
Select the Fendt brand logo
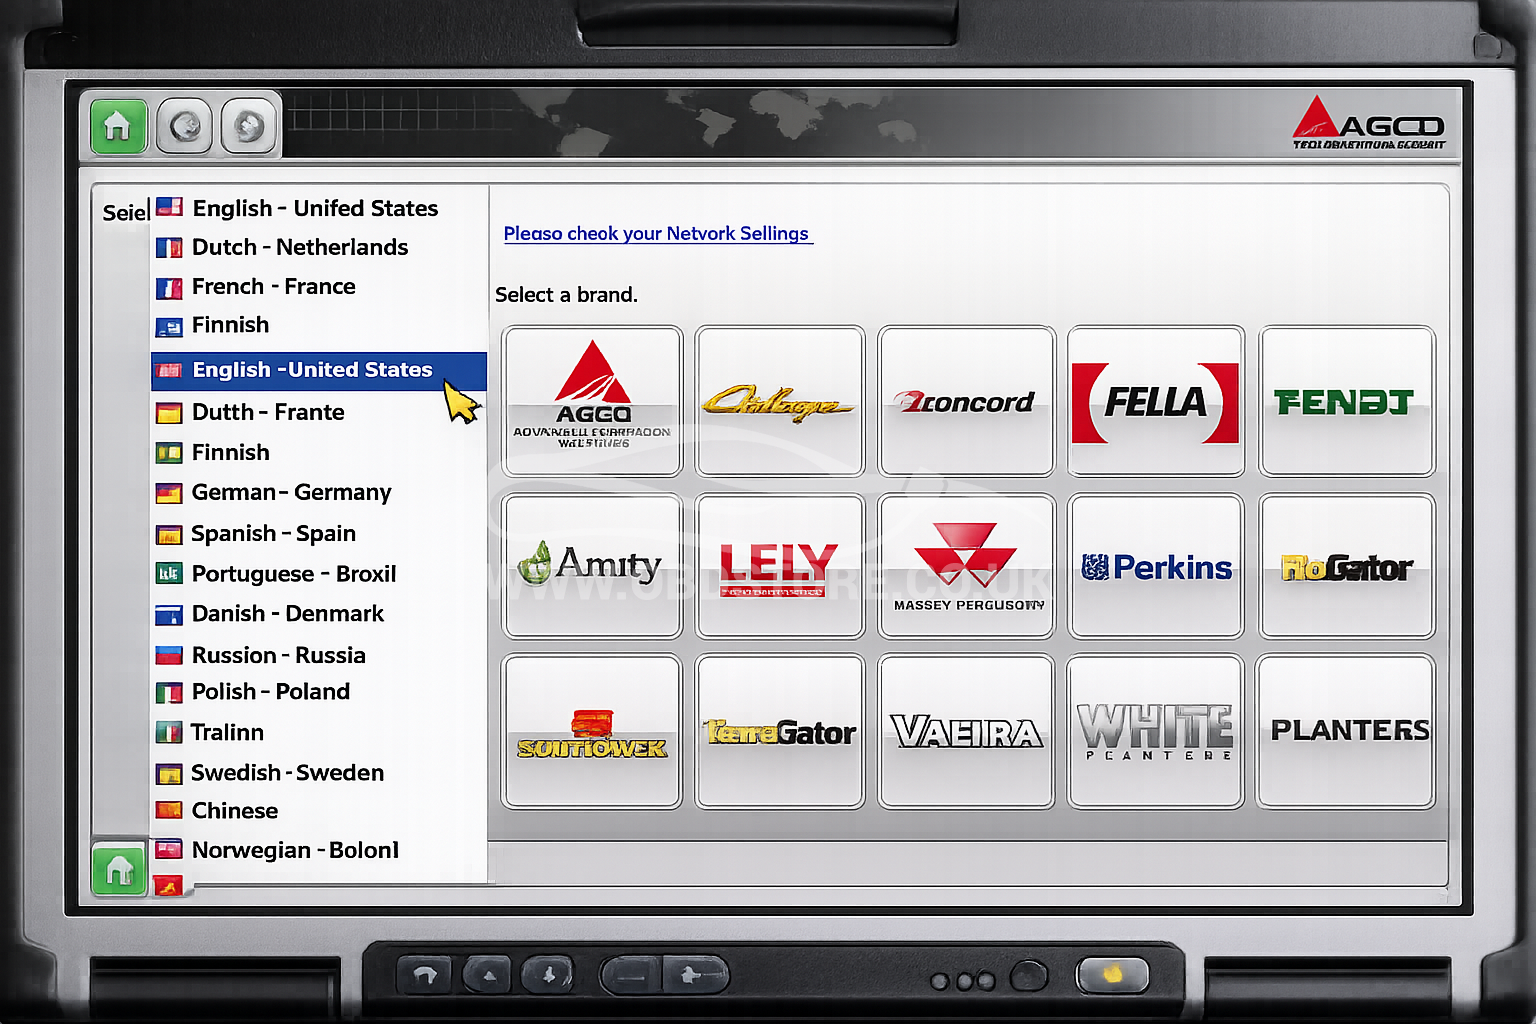pos(1346,400)
